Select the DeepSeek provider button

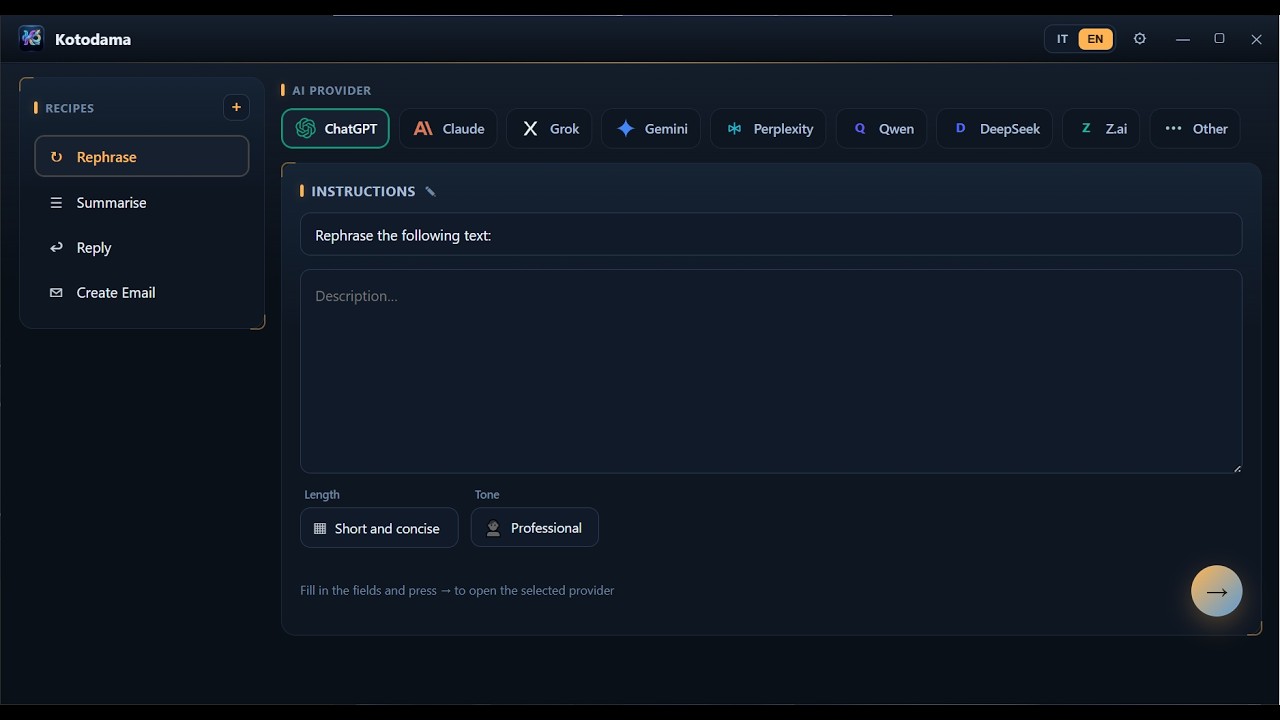point(994,128)
